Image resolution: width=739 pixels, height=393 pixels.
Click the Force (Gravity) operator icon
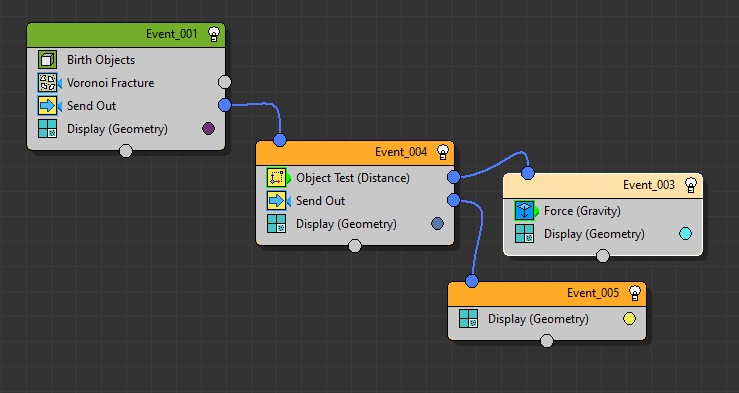click(x=525, y=211)
